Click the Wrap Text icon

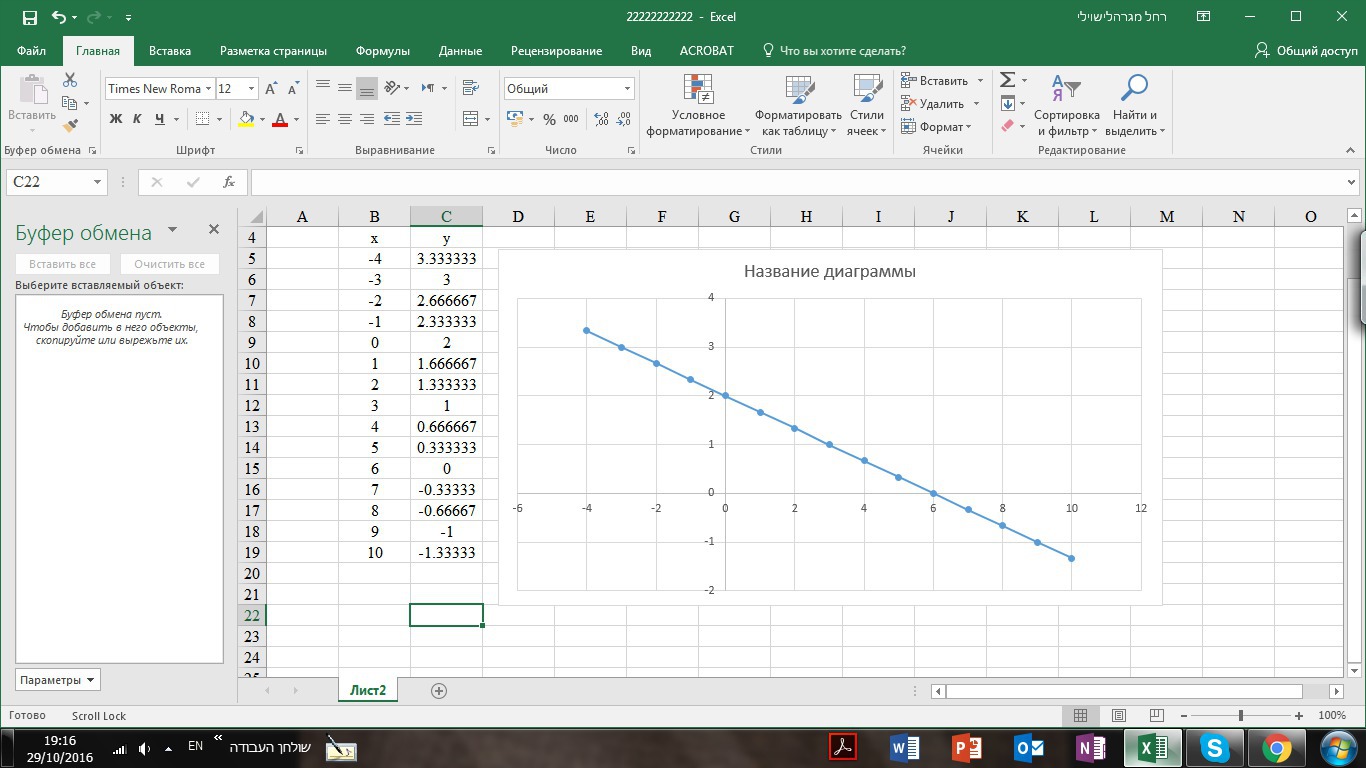coord(471,89)
